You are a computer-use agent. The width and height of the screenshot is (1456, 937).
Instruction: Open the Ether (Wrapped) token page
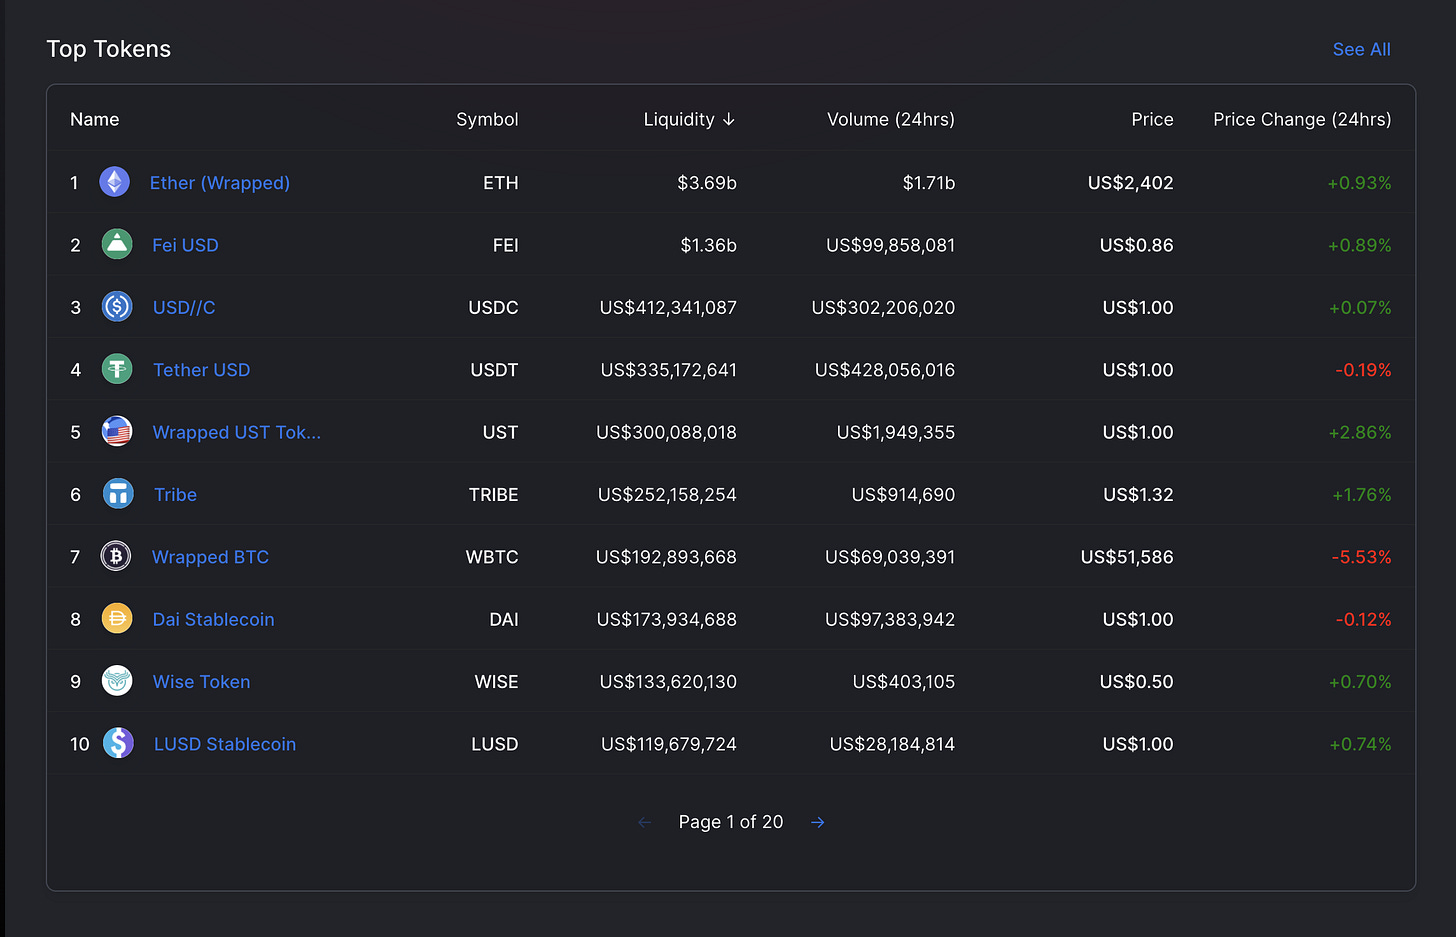click(220, 183)
